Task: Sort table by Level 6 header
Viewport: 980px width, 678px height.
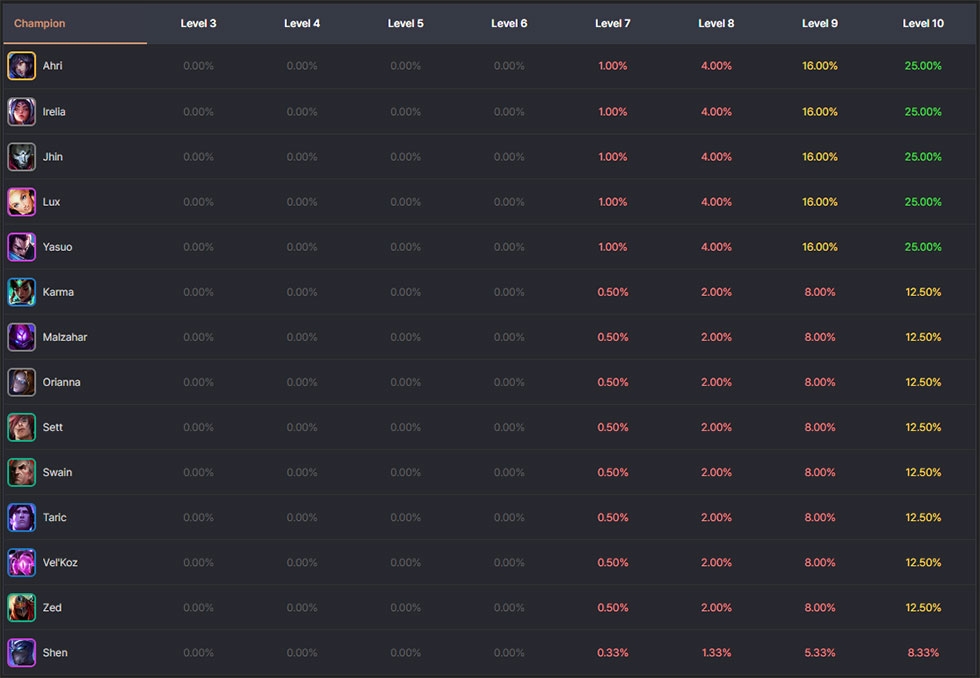Action: (x=509, y=23)
